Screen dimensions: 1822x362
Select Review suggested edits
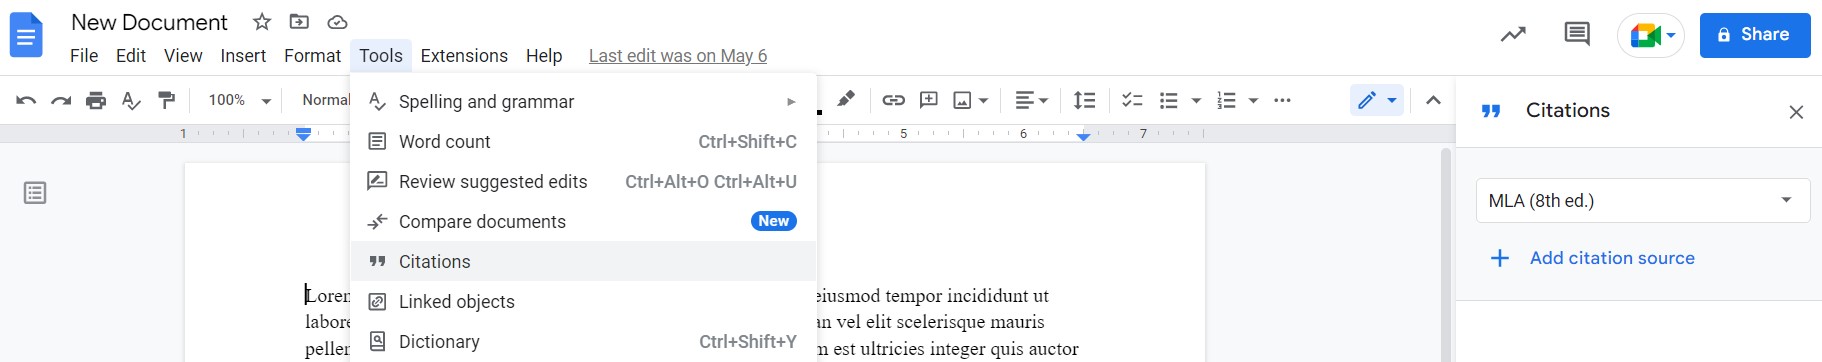pyautogui.click(x=584, y=181)
